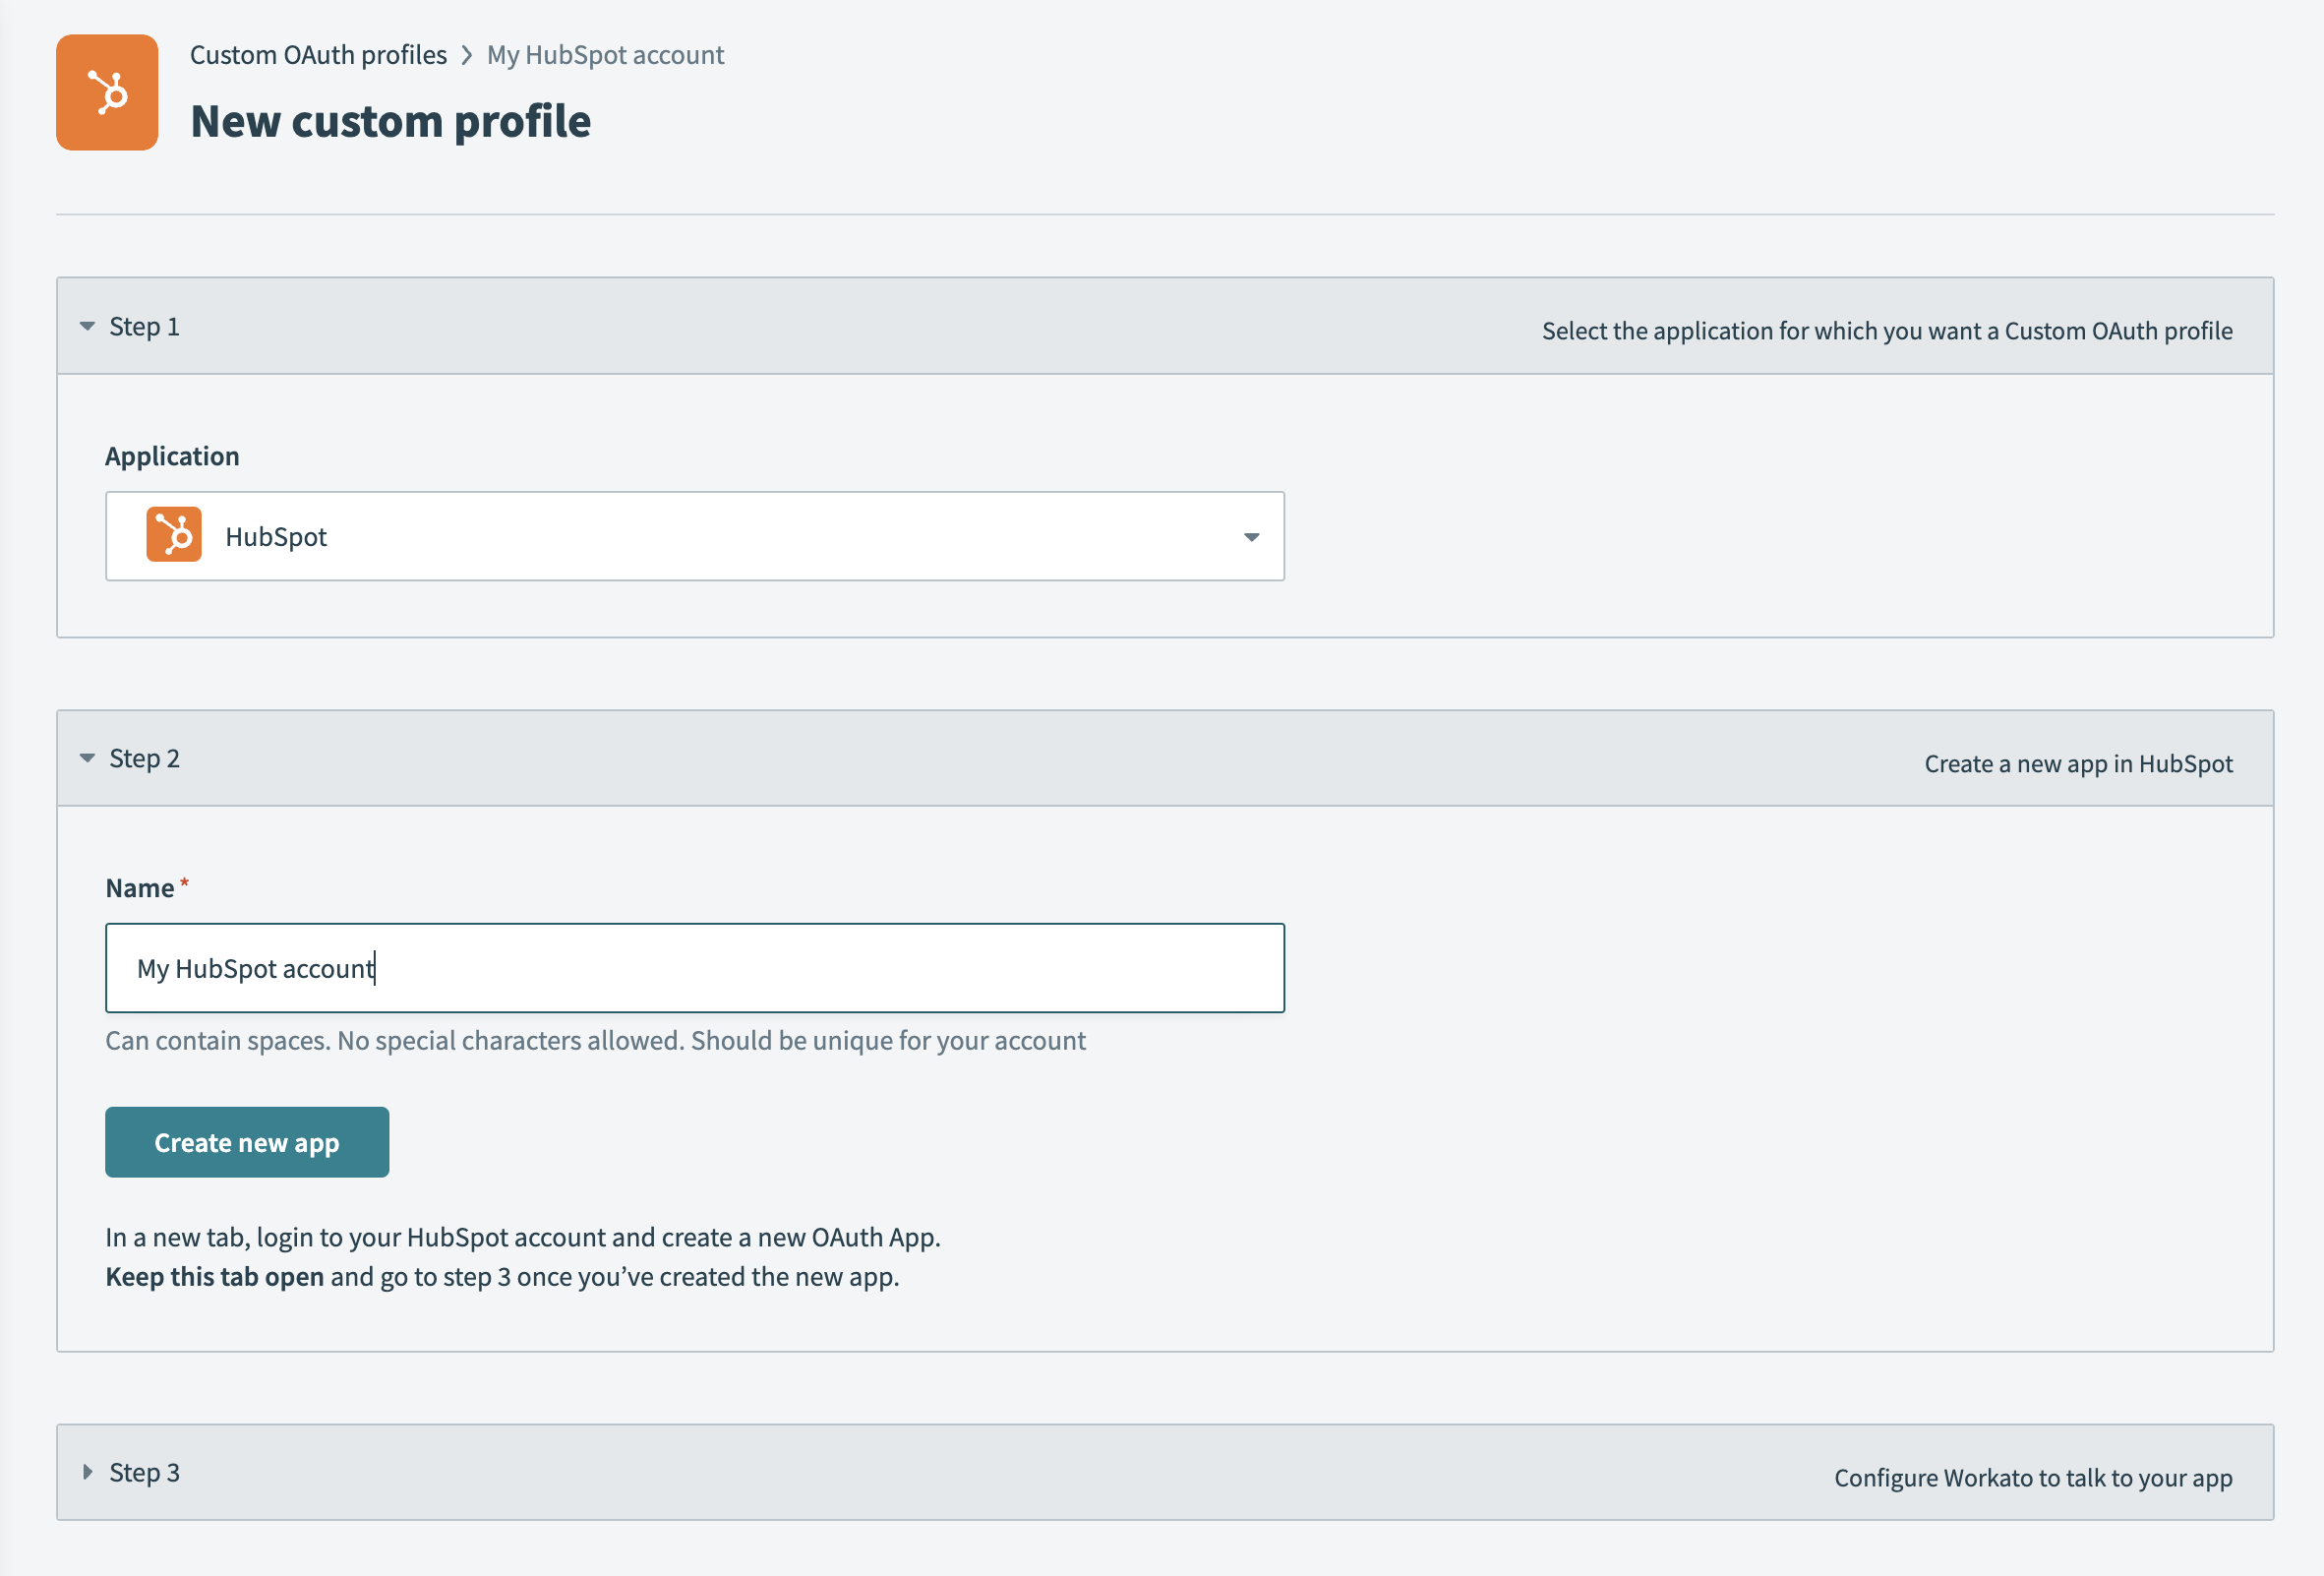
Task: Click My HubSpot account breadcrumb
Action: [605, 55]
